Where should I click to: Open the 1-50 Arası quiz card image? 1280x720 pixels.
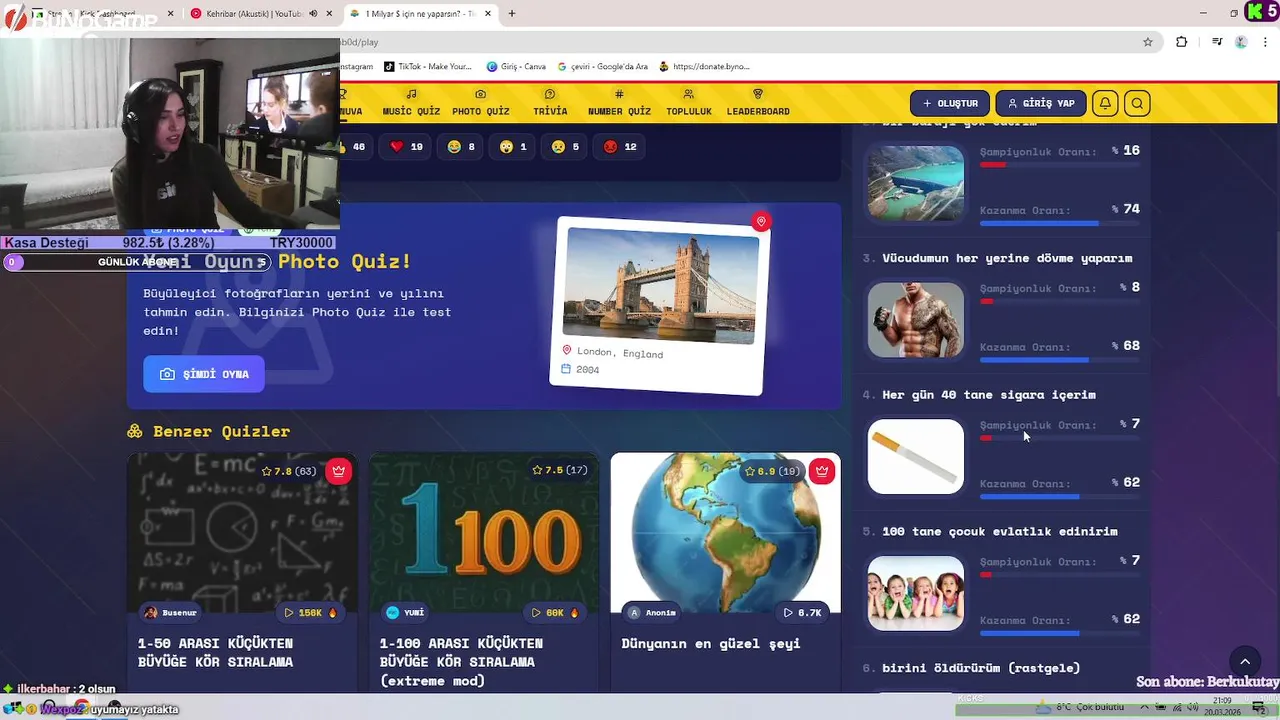[242, 533]
